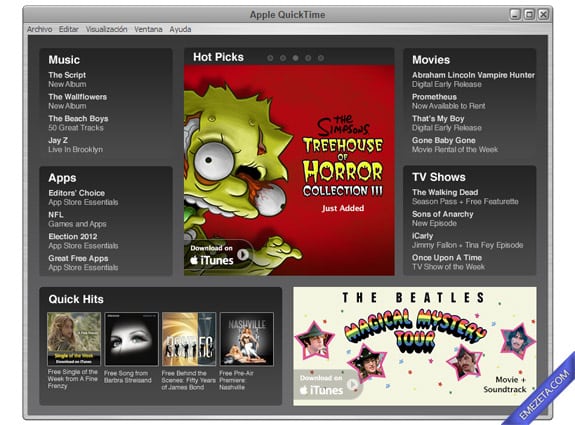Screen dimensions: 575x425
Task: Open The Script New Album link
Action: point(67,80)
